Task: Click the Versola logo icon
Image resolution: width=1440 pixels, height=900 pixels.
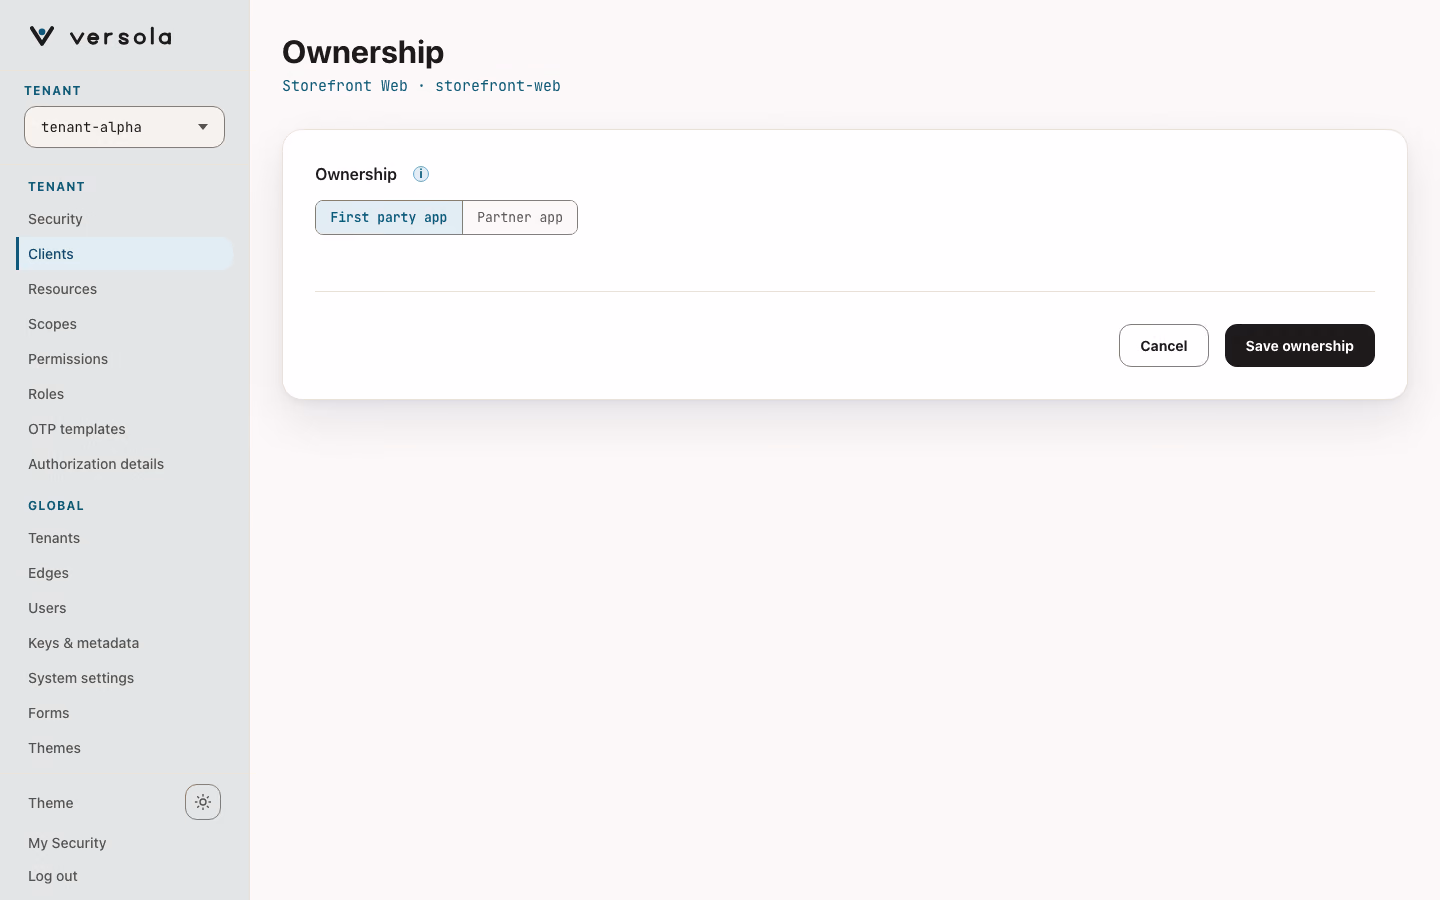Action: point(42,36)
